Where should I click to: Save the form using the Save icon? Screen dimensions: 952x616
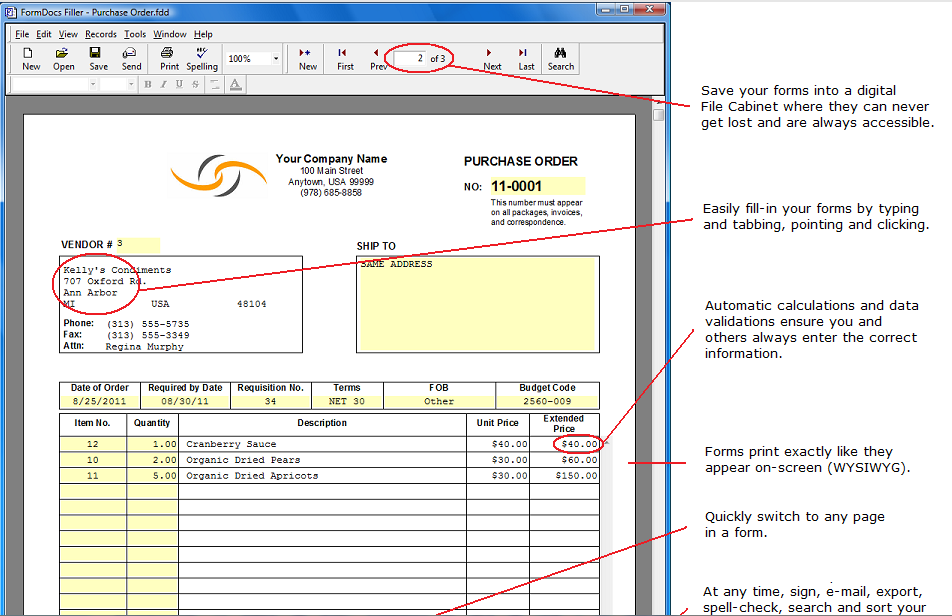98,58
